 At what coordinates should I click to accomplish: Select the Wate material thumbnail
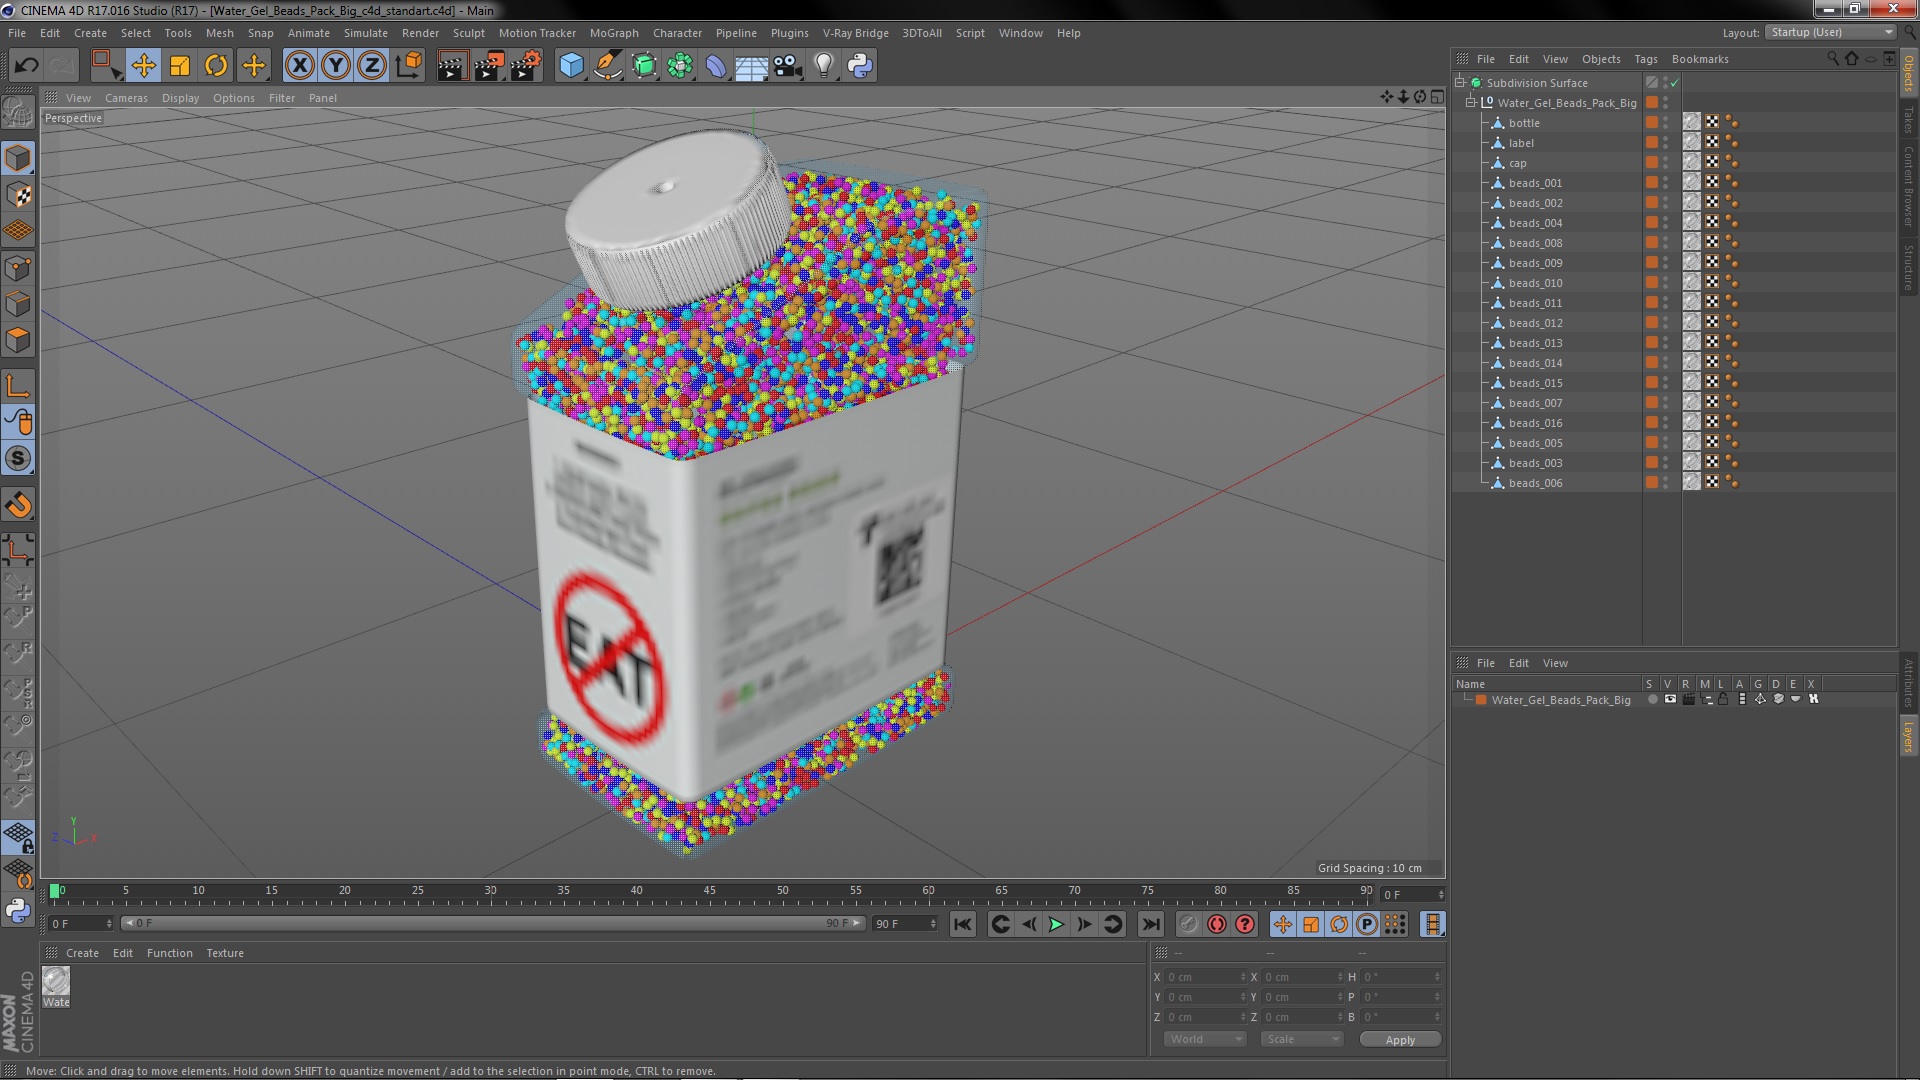click(56, 982)
